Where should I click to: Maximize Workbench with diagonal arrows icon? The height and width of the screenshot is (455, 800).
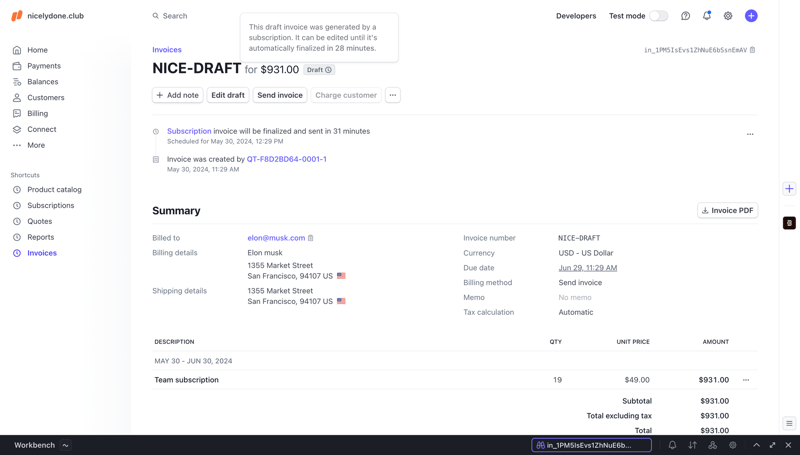point(772,445)
